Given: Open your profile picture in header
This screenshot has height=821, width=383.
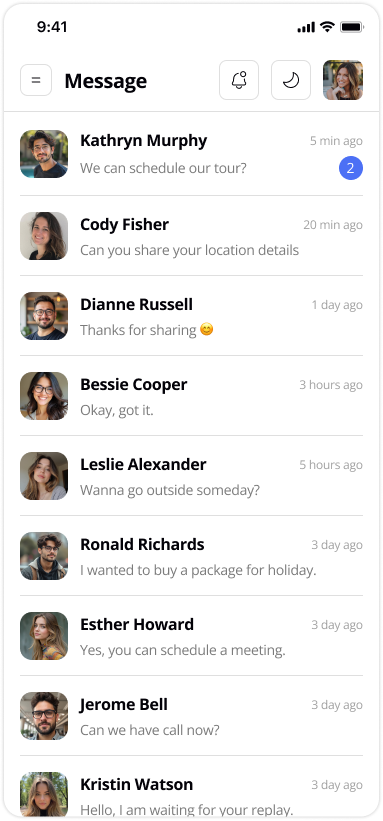Looking at the screenshot, I should click(x=343, y=80).
